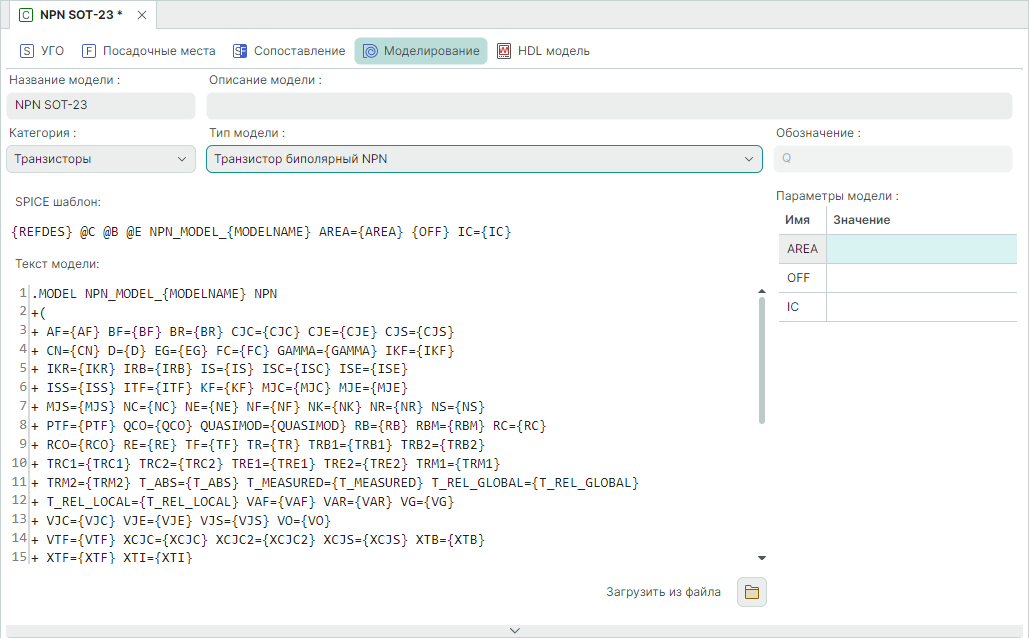Screen dimensions: 1029x638
Task: Open the Категория dropdown showing Транзисторы
Action: click(x=101, y=158)
